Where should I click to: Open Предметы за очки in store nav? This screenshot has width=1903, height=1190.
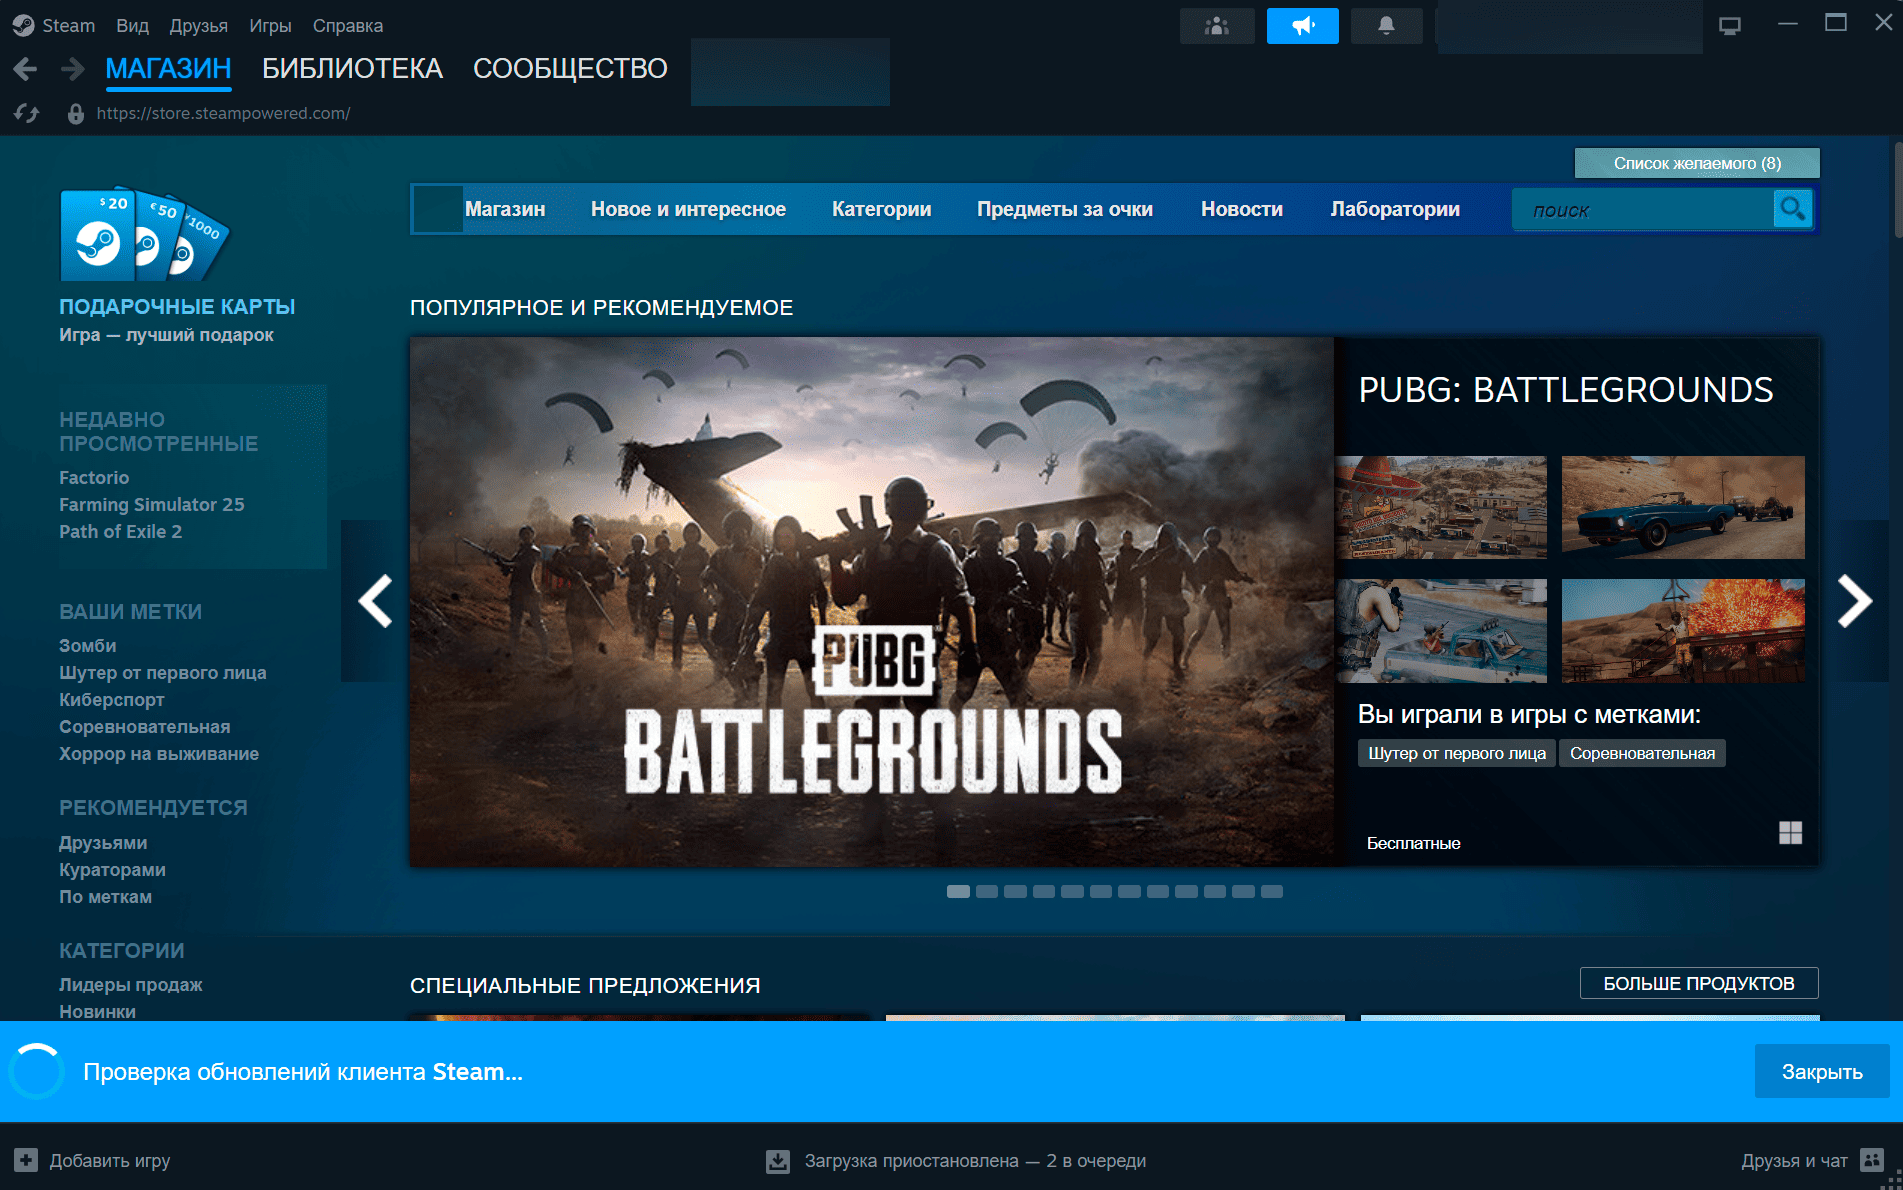1065,209
